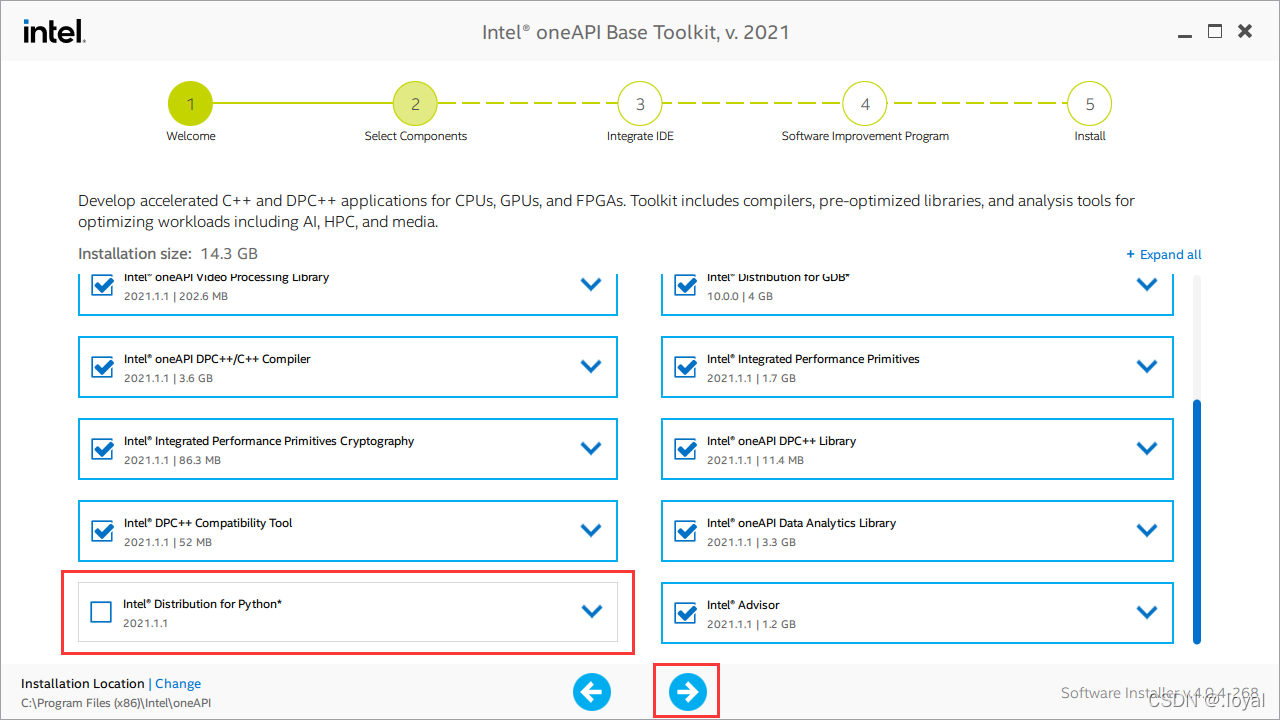
Task: Expand Video Processing Library details chevron
Action: coord(591,285)
